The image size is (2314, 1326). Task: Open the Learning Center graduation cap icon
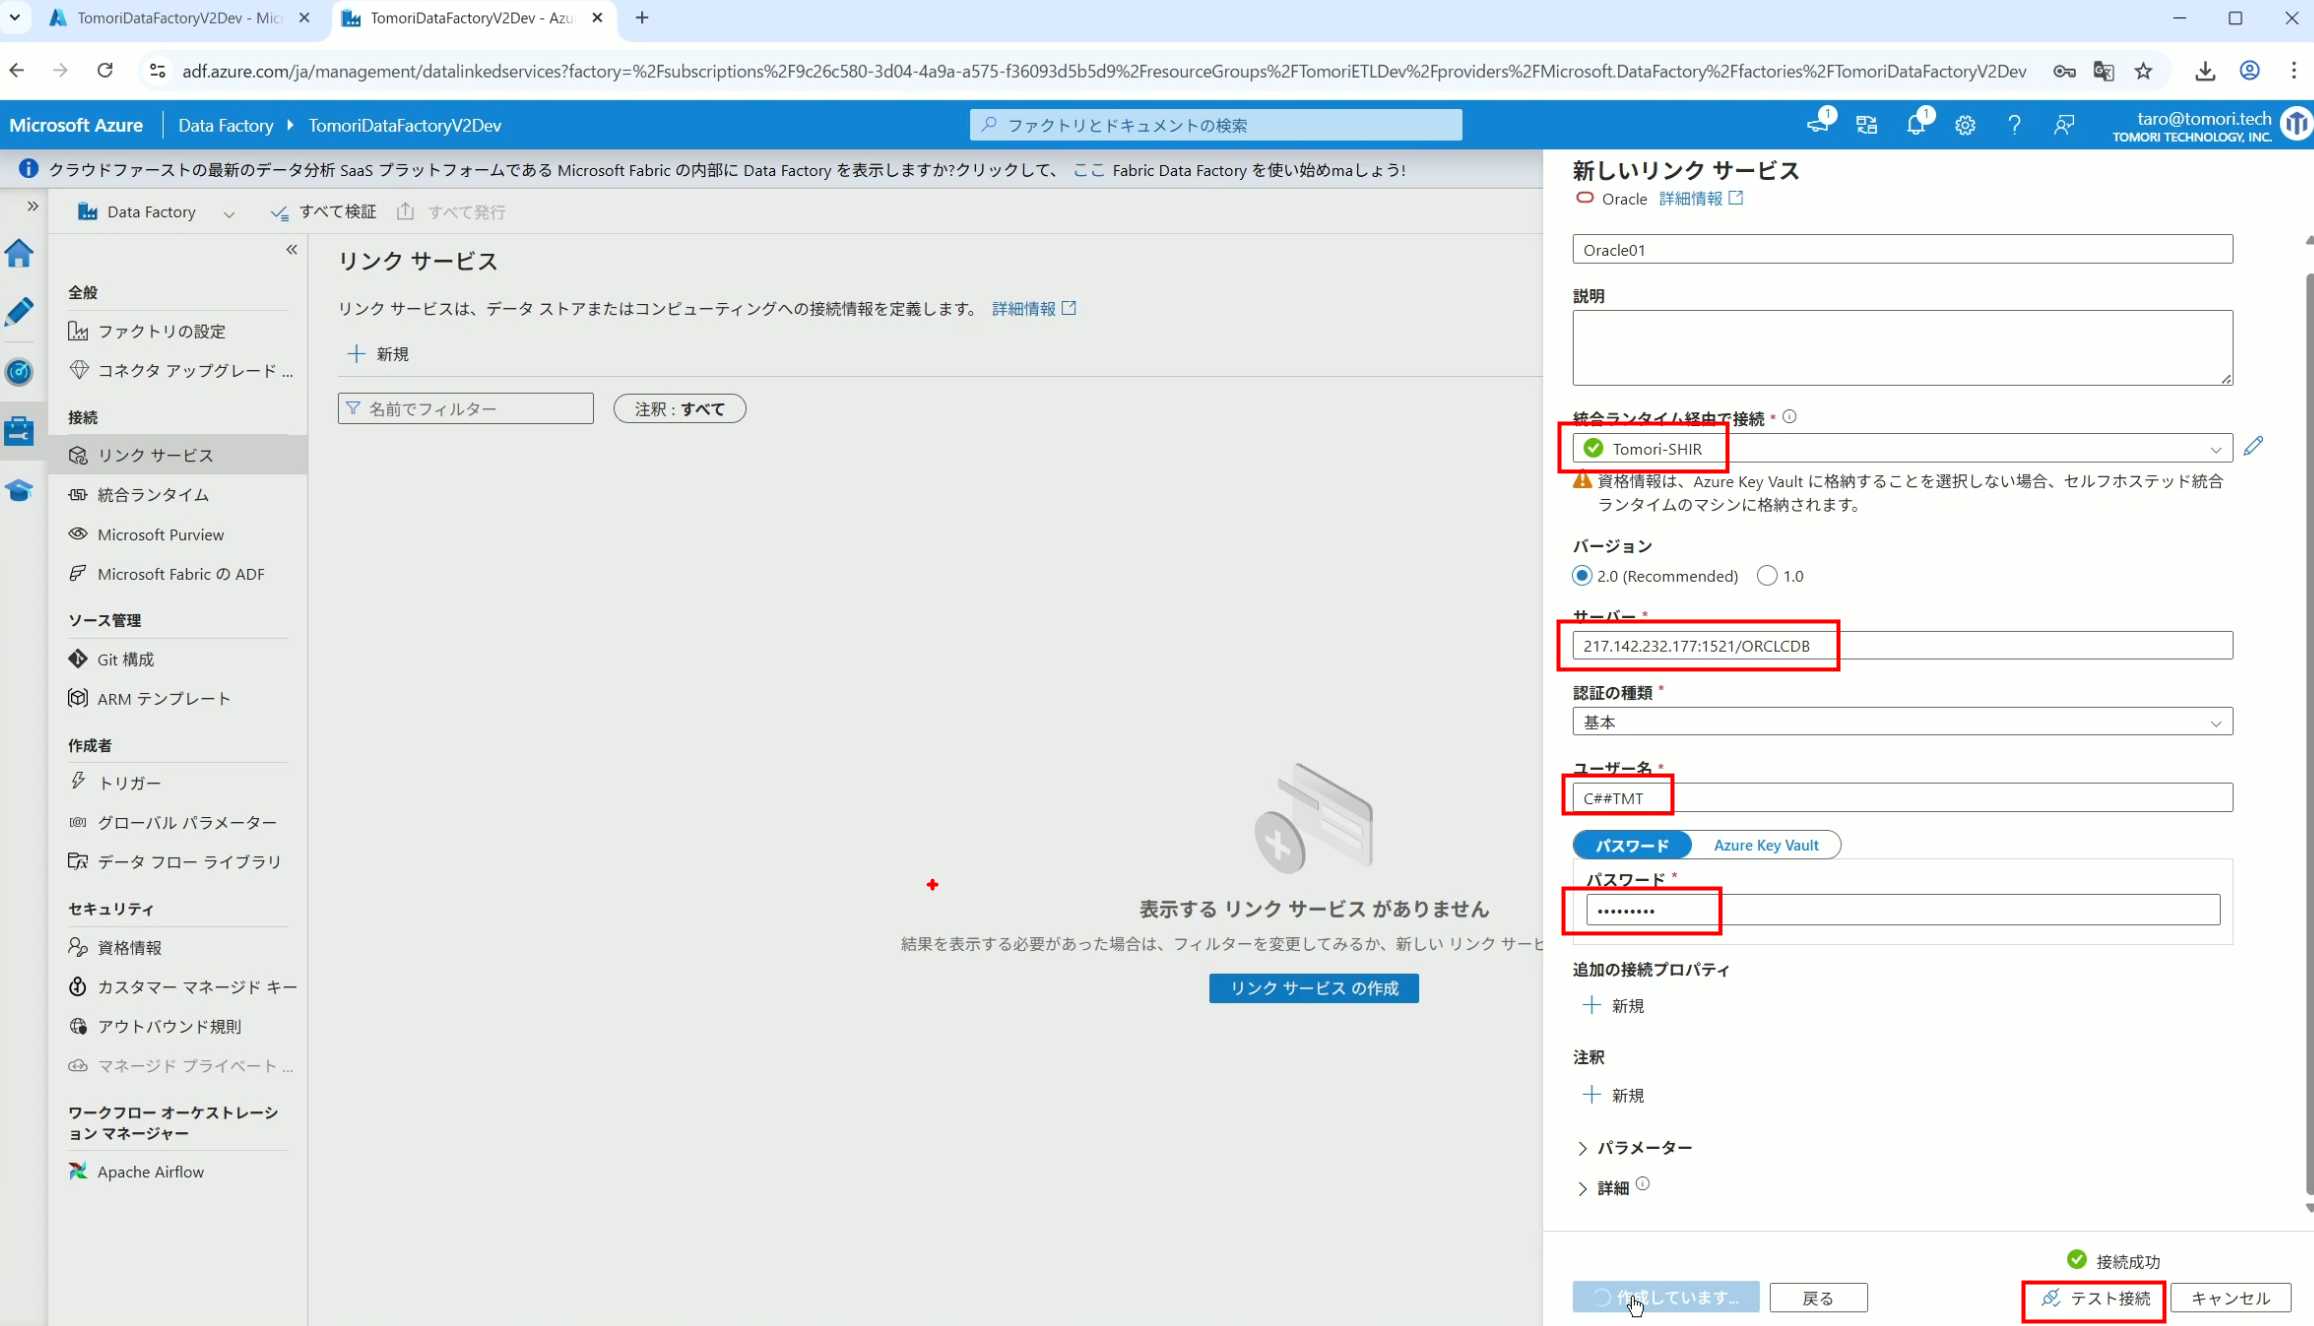tap(19, 490)
